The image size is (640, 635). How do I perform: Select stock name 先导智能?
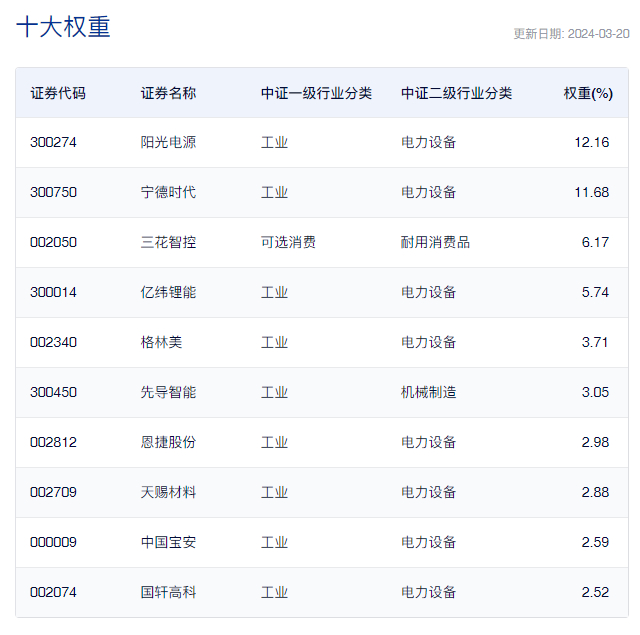(x=168, y=392)
